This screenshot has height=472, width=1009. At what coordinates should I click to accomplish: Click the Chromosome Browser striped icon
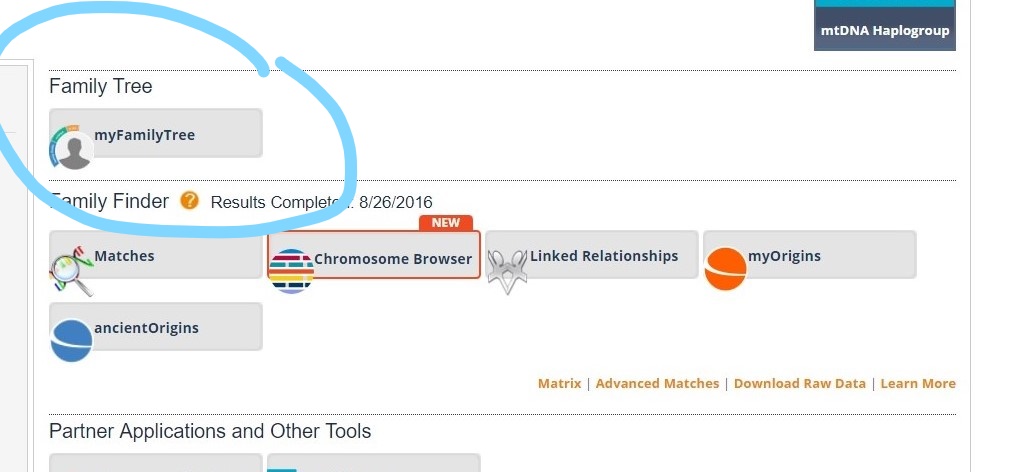click(x=291, y=271)
